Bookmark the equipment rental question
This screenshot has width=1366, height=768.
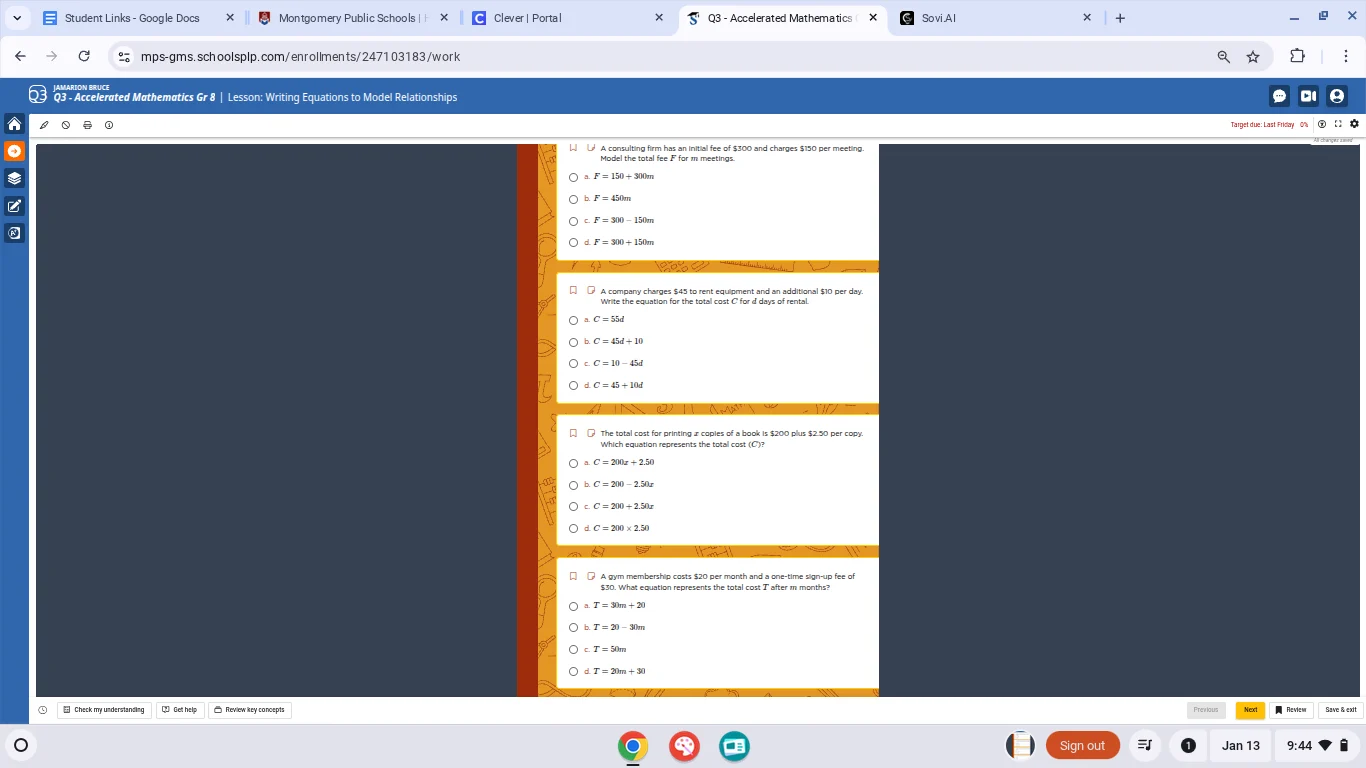(574, 291)
